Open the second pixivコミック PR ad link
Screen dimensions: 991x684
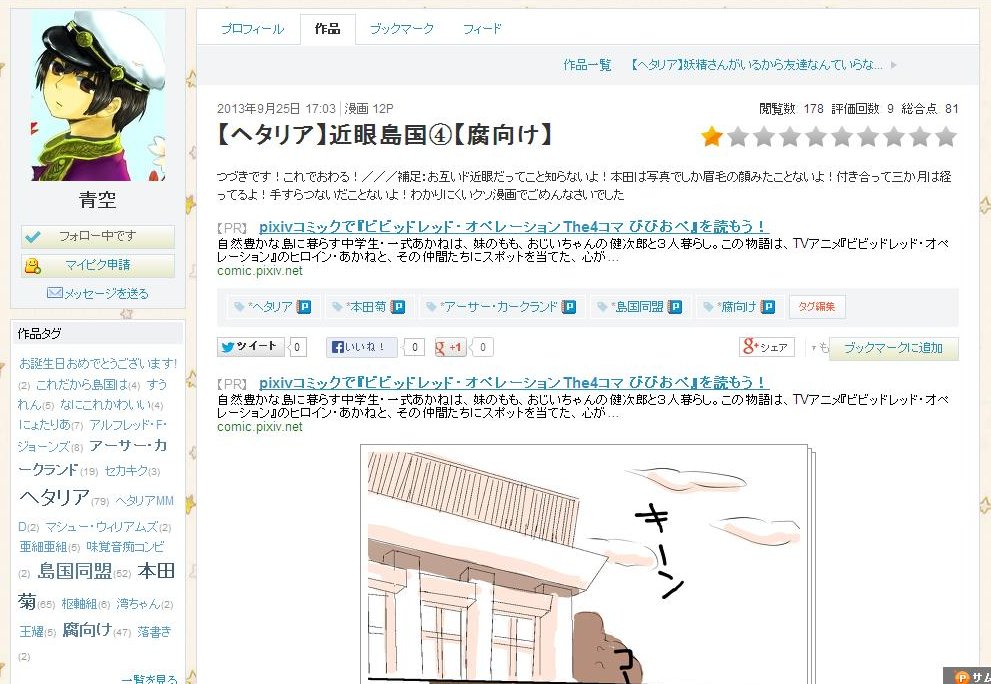[x=513, y=382]
